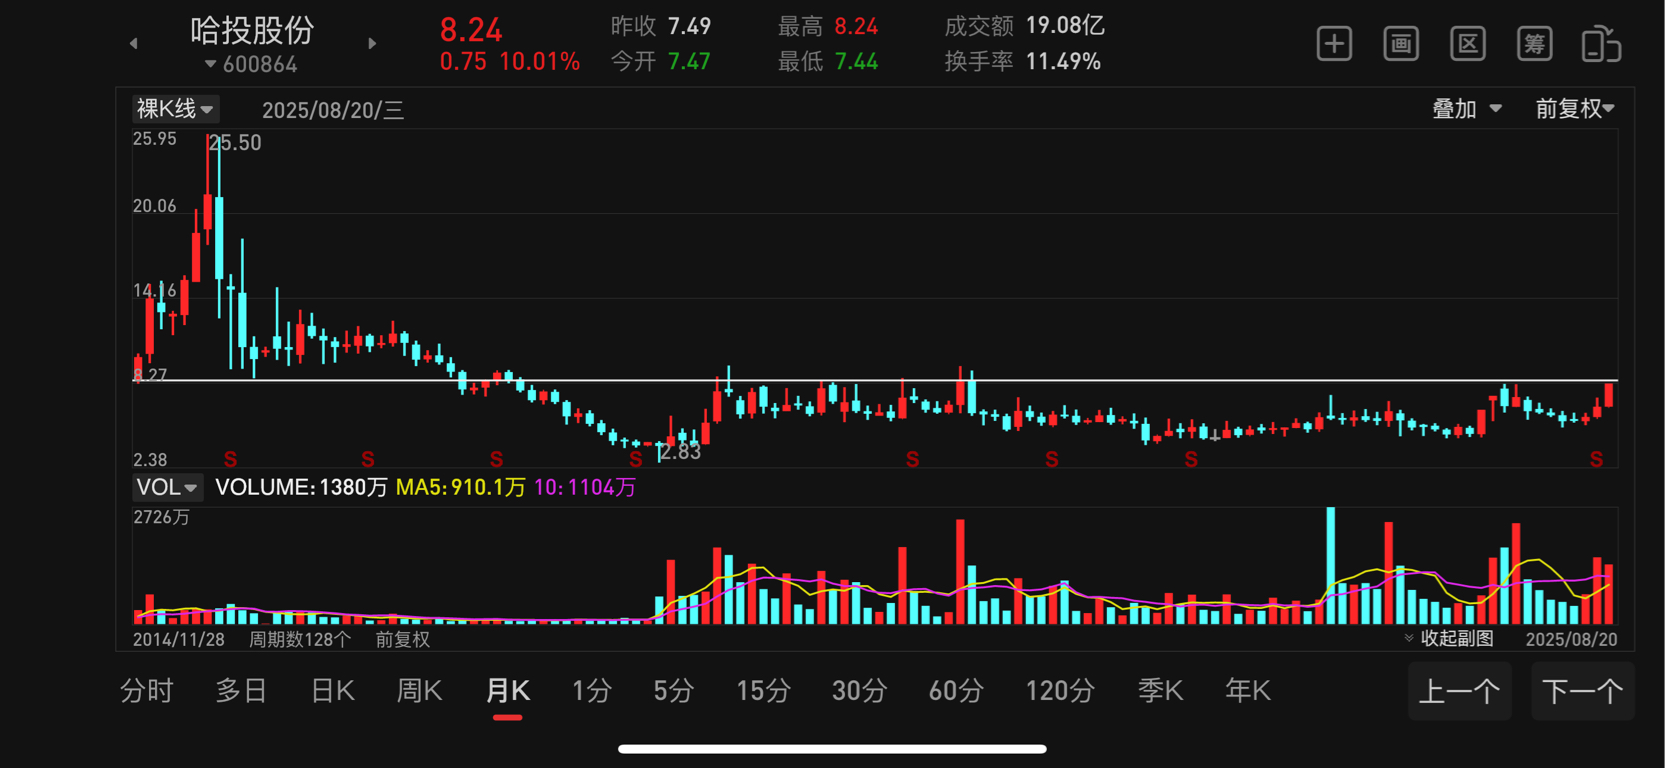Tap the 2.83 lowest price label
Image resolution: width=1665 pixels, height=768 pixels.
click(x=681, y=452)
